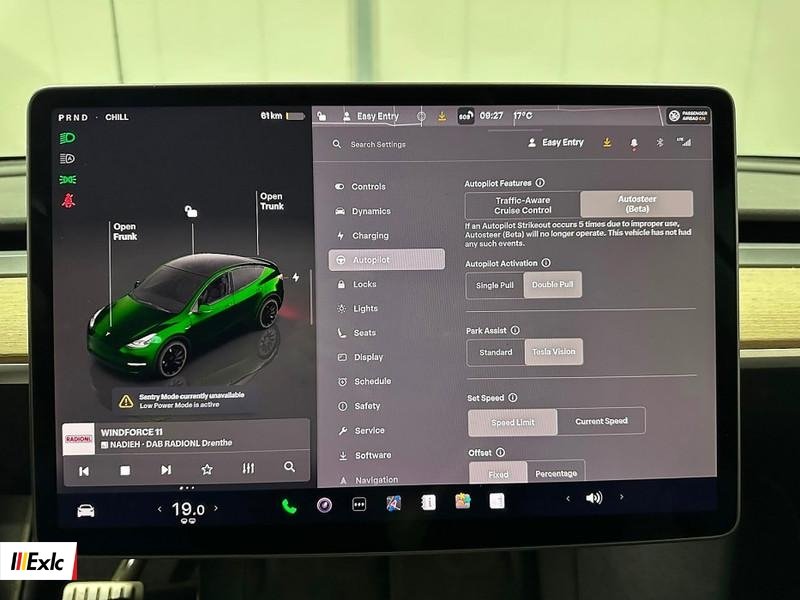Open Bluetooth settings icon
This screenshot has width=800, height=600.
pyautogui.click(x=660, y=143)
